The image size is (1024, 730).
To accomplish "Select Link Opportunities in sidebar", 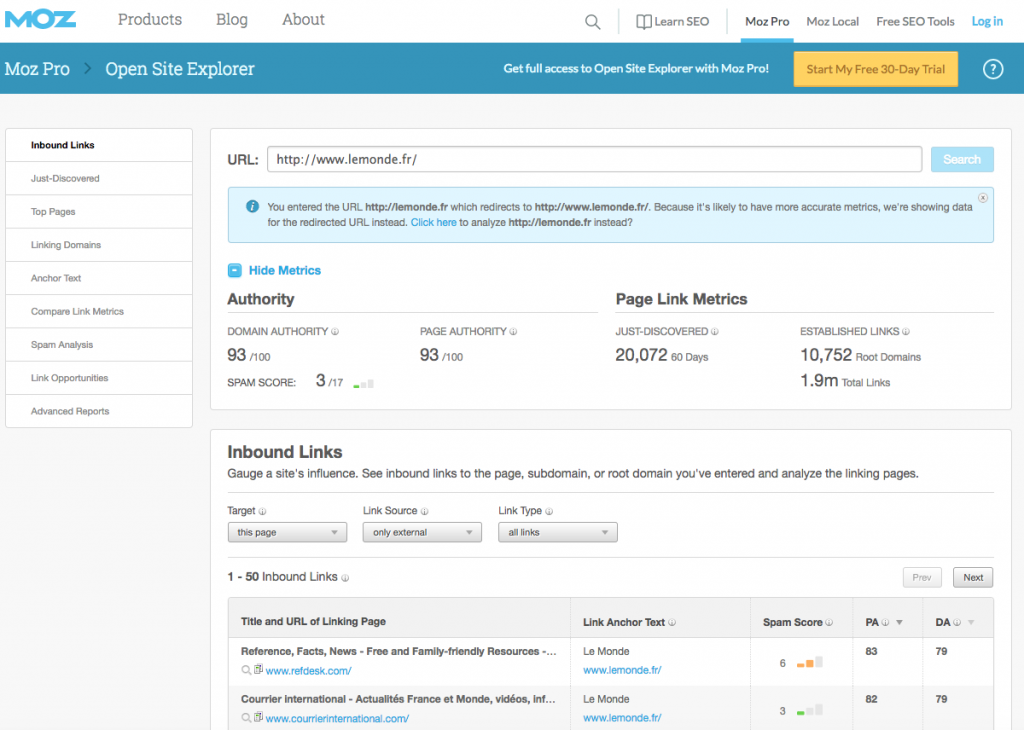I will click(99, 378).
